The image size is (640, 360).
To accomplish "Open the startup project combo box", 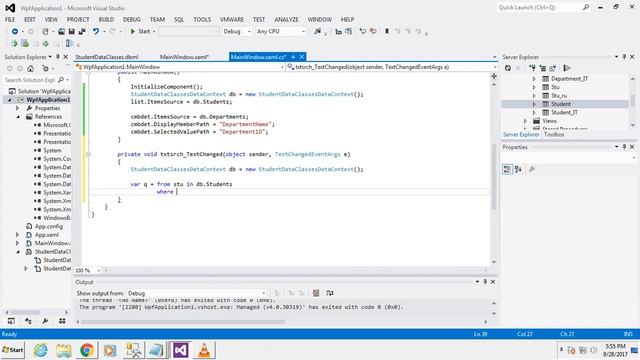I will point(188,31).
